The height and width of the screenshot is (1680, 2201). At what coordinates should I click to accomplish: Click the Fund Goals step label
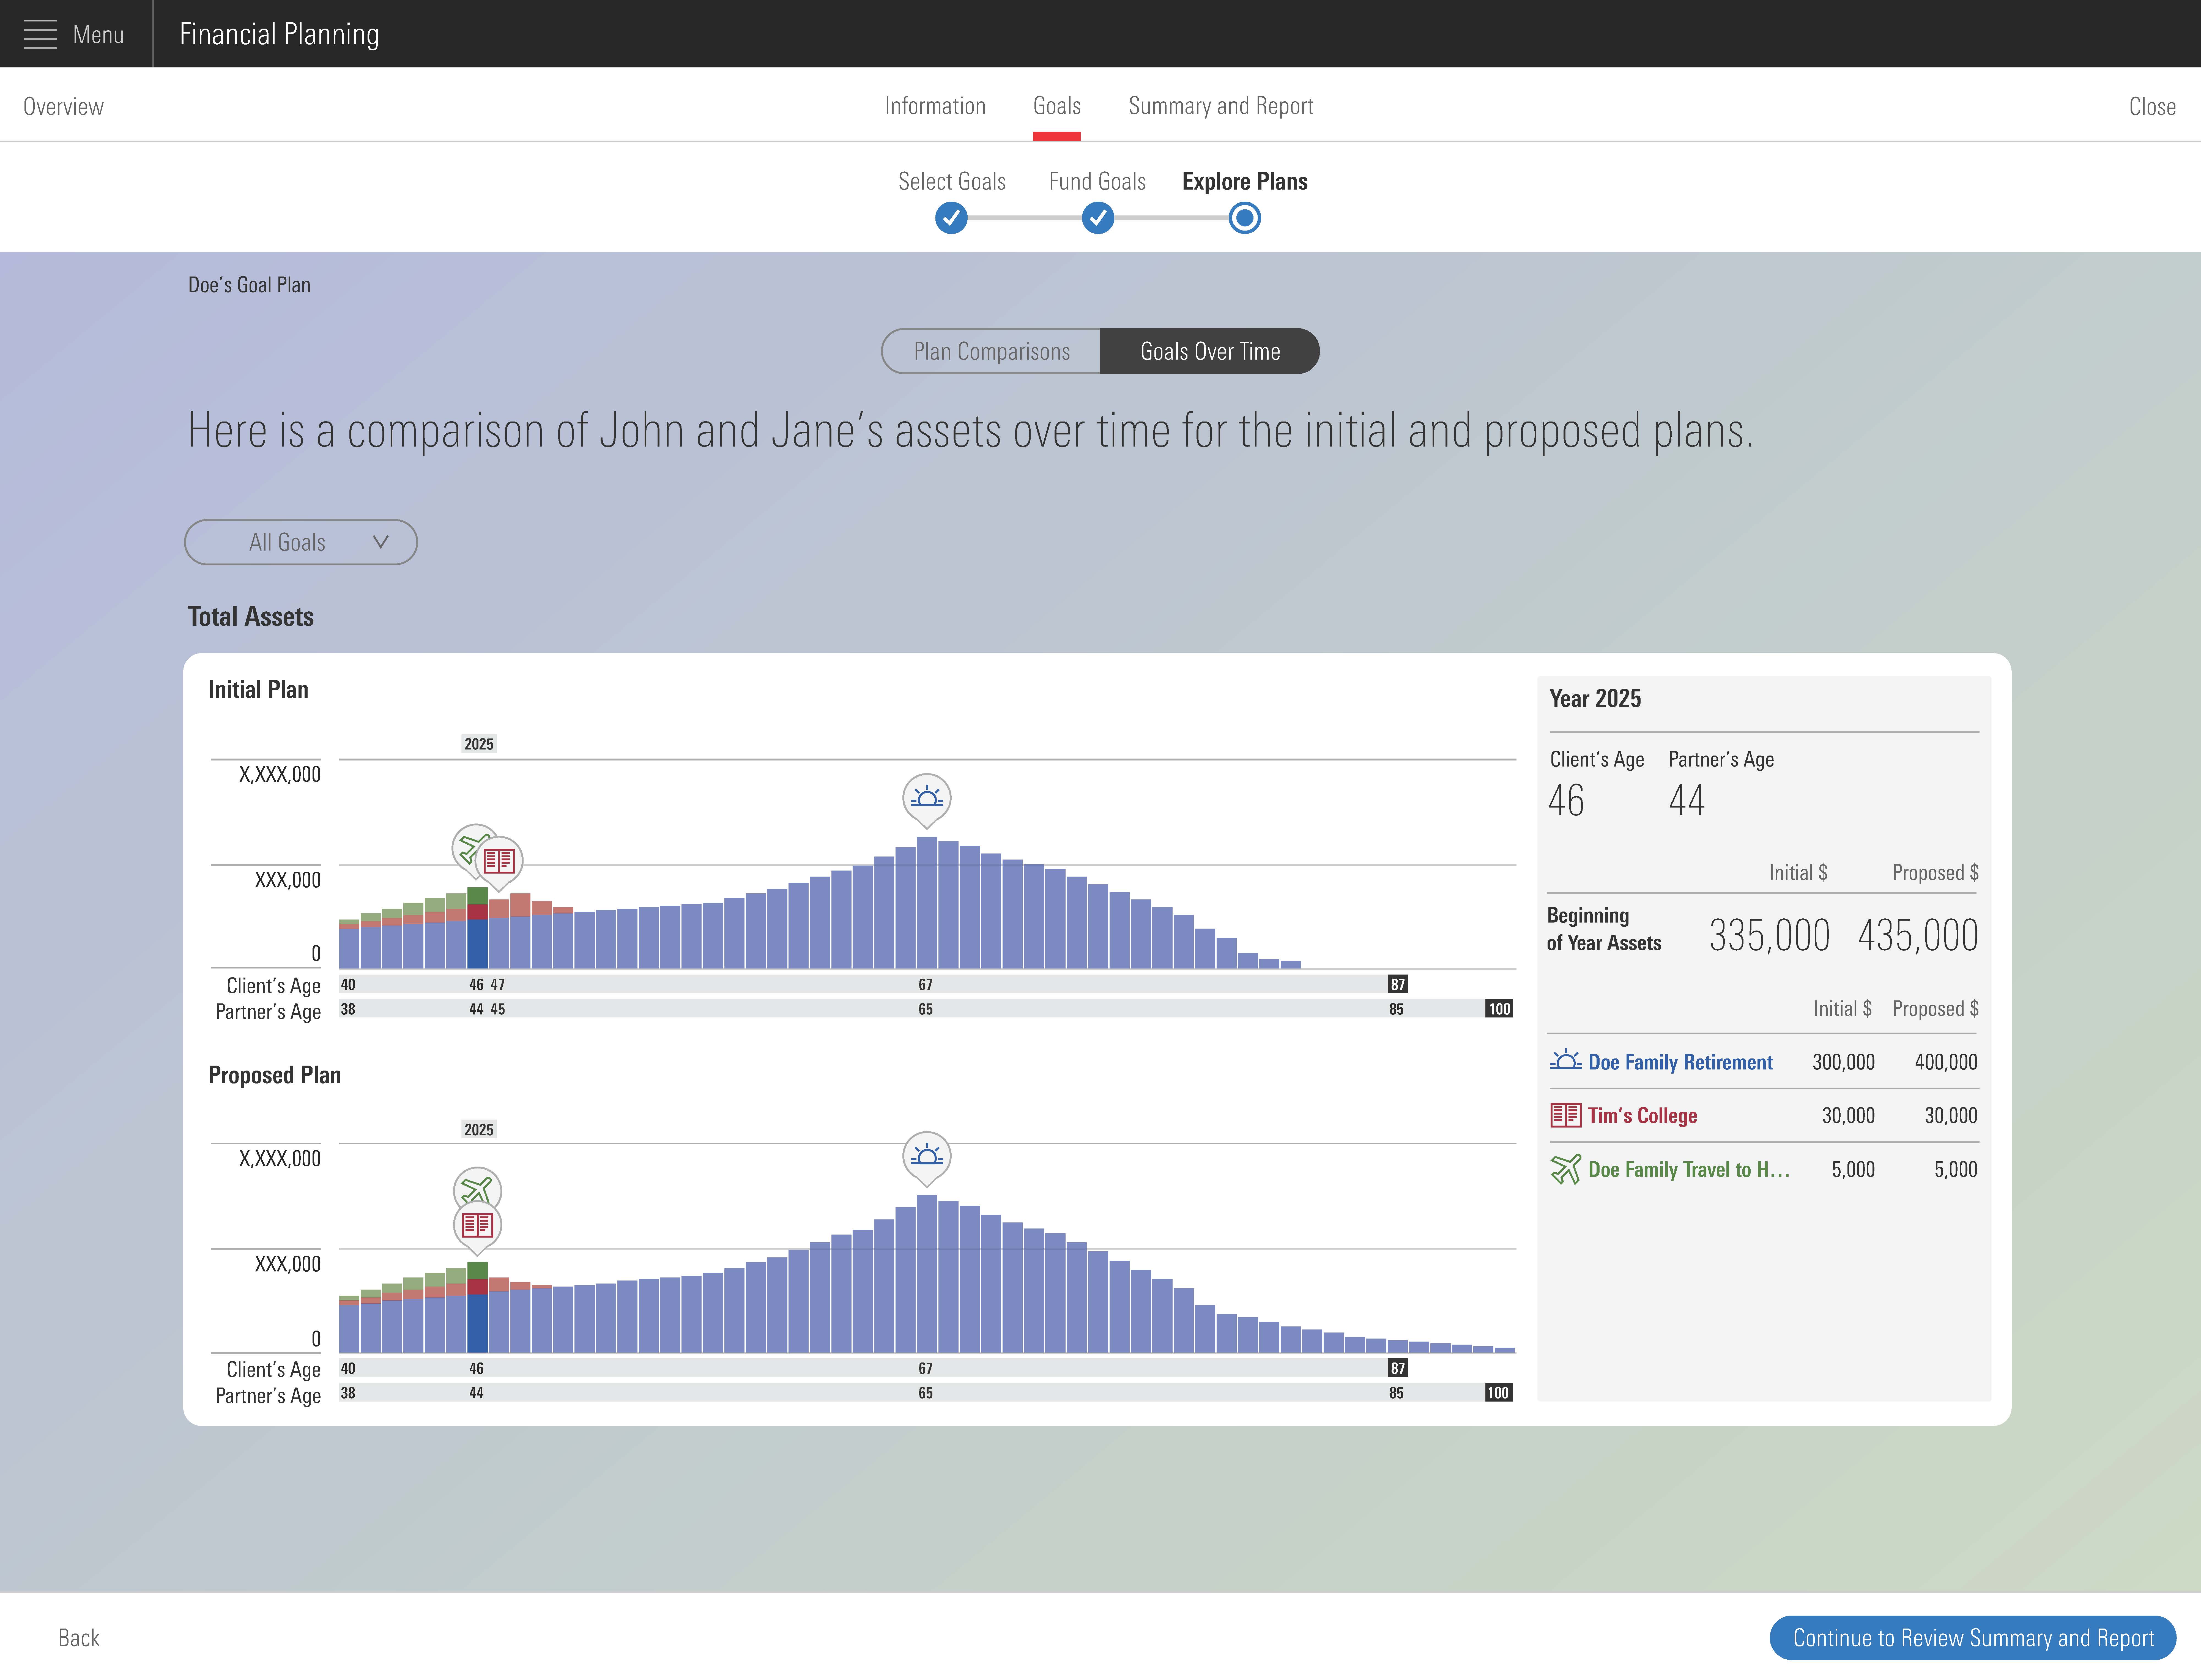coord(1097,181)
